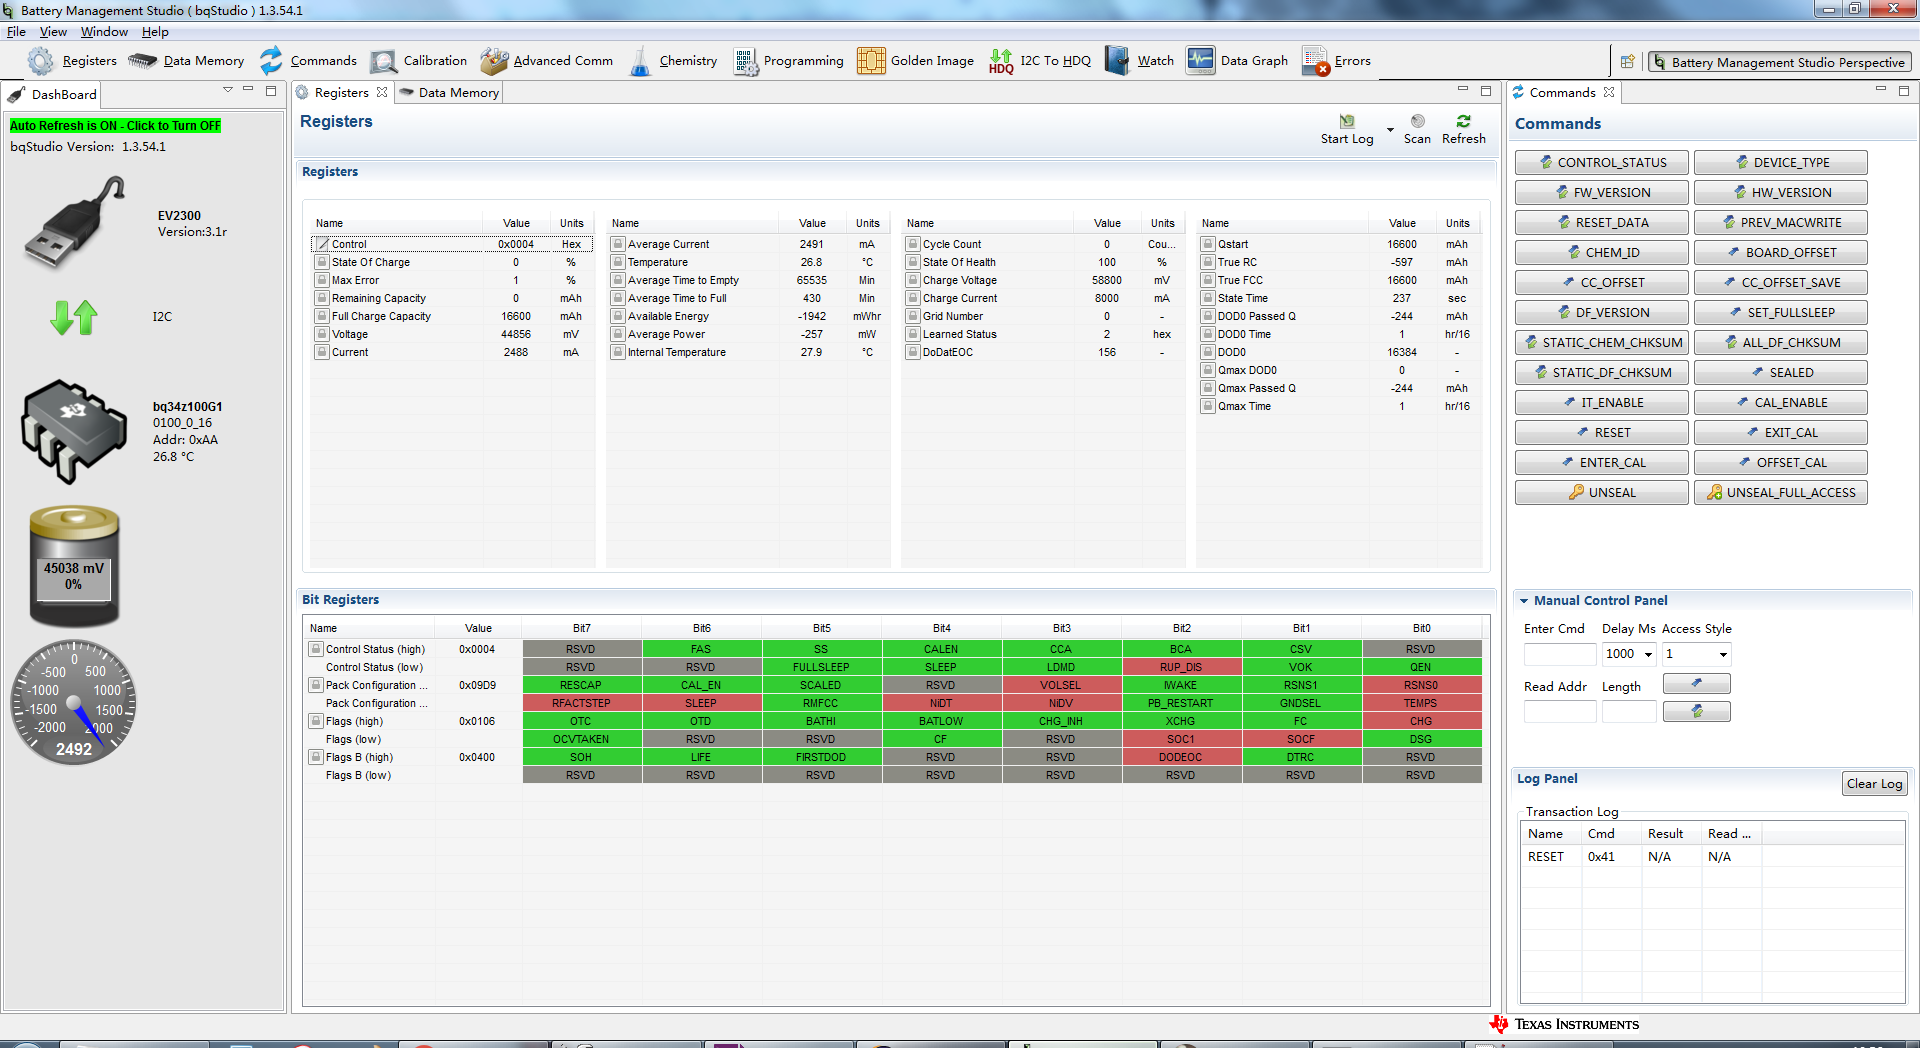Click the EV2300 USB adapter image
The height and width of the screenshot is (1048, 1920).
click(x=75, y=222)
